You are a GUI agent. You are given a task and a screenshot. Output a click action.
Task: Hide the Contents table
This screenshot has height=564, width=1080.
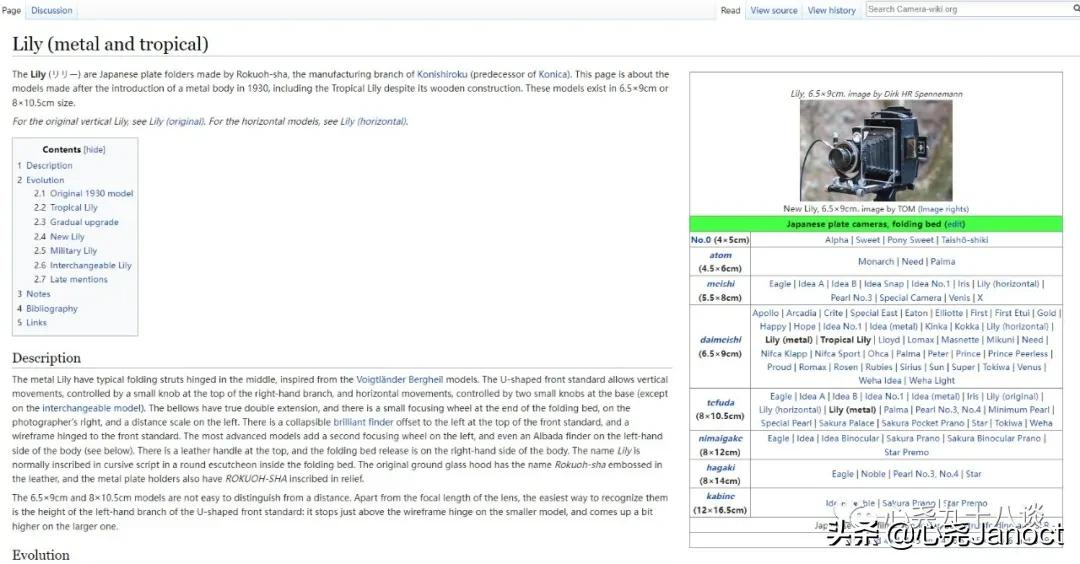click(x=94, y=149)
